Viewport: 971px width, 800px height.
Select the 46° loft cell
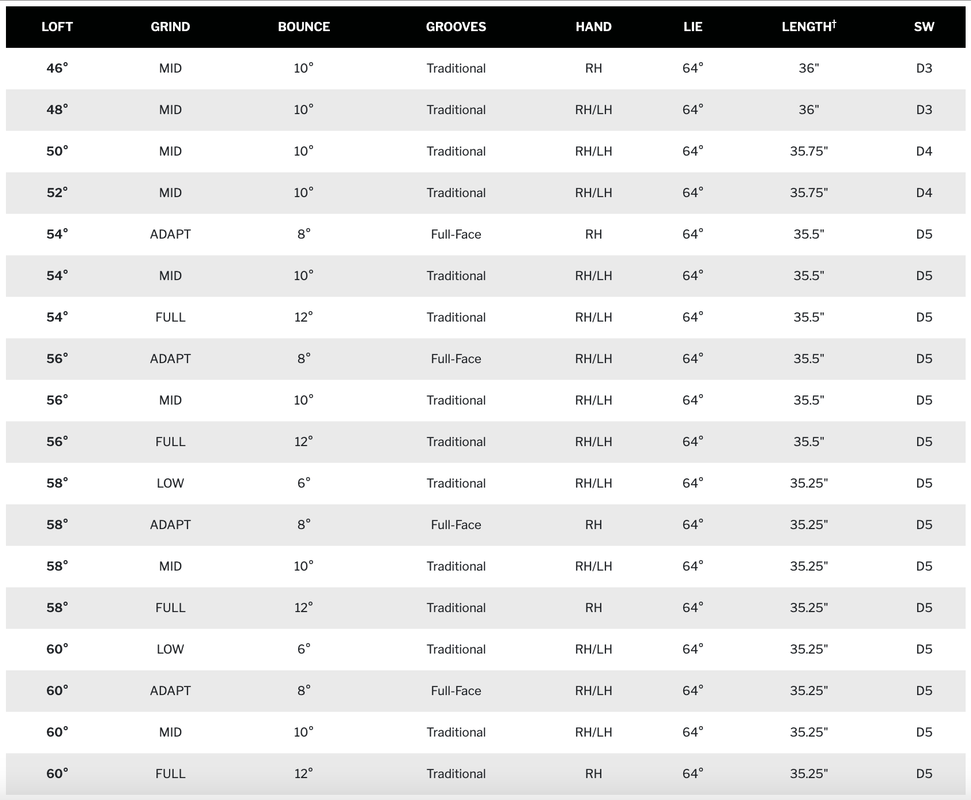(57, 68)
